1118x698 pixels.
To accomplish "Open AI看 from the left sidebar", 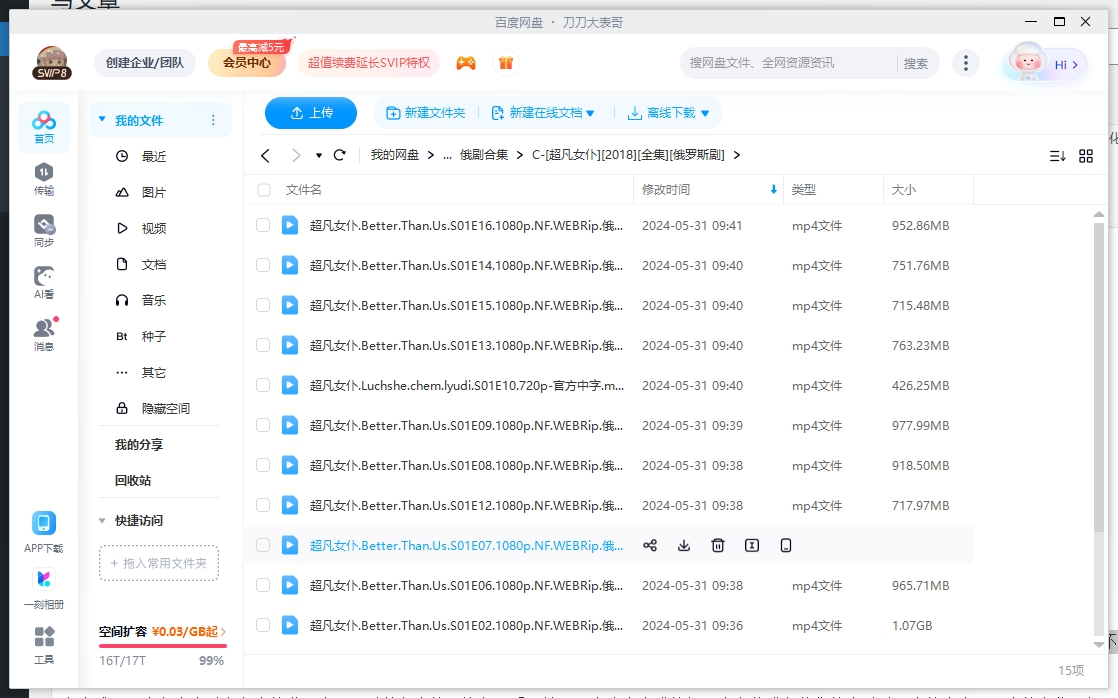I will click(x=43, y=281).
